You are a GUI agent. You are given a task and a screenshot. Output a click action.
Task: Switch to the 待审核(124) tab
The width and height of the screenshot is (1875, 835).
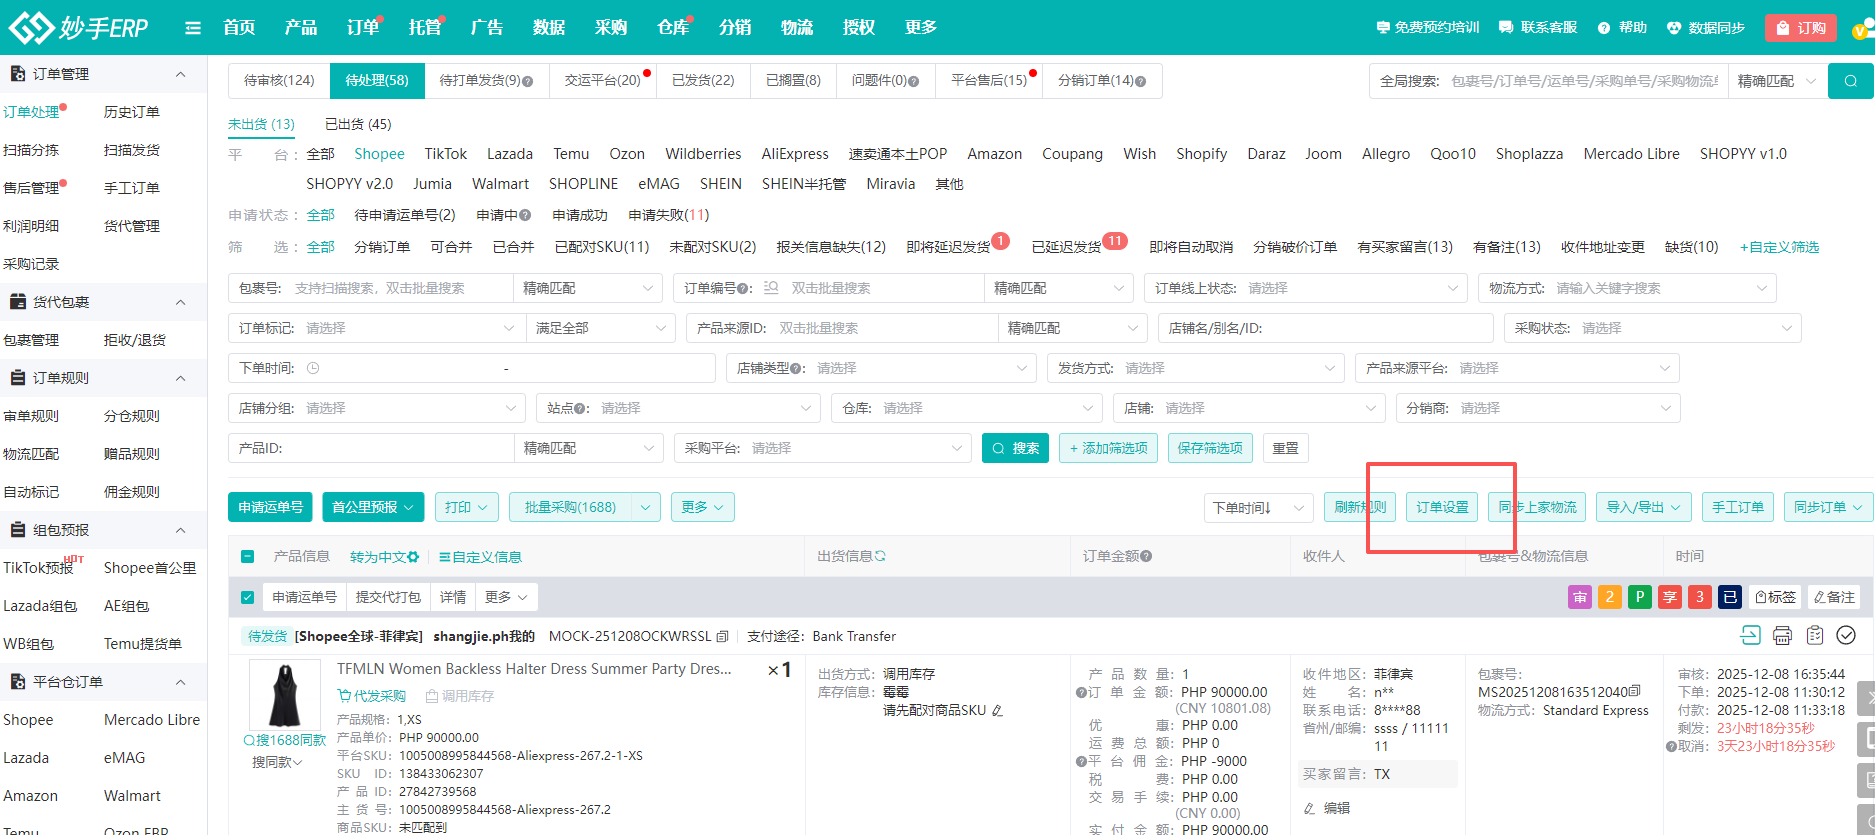click(x=279, y=80)
